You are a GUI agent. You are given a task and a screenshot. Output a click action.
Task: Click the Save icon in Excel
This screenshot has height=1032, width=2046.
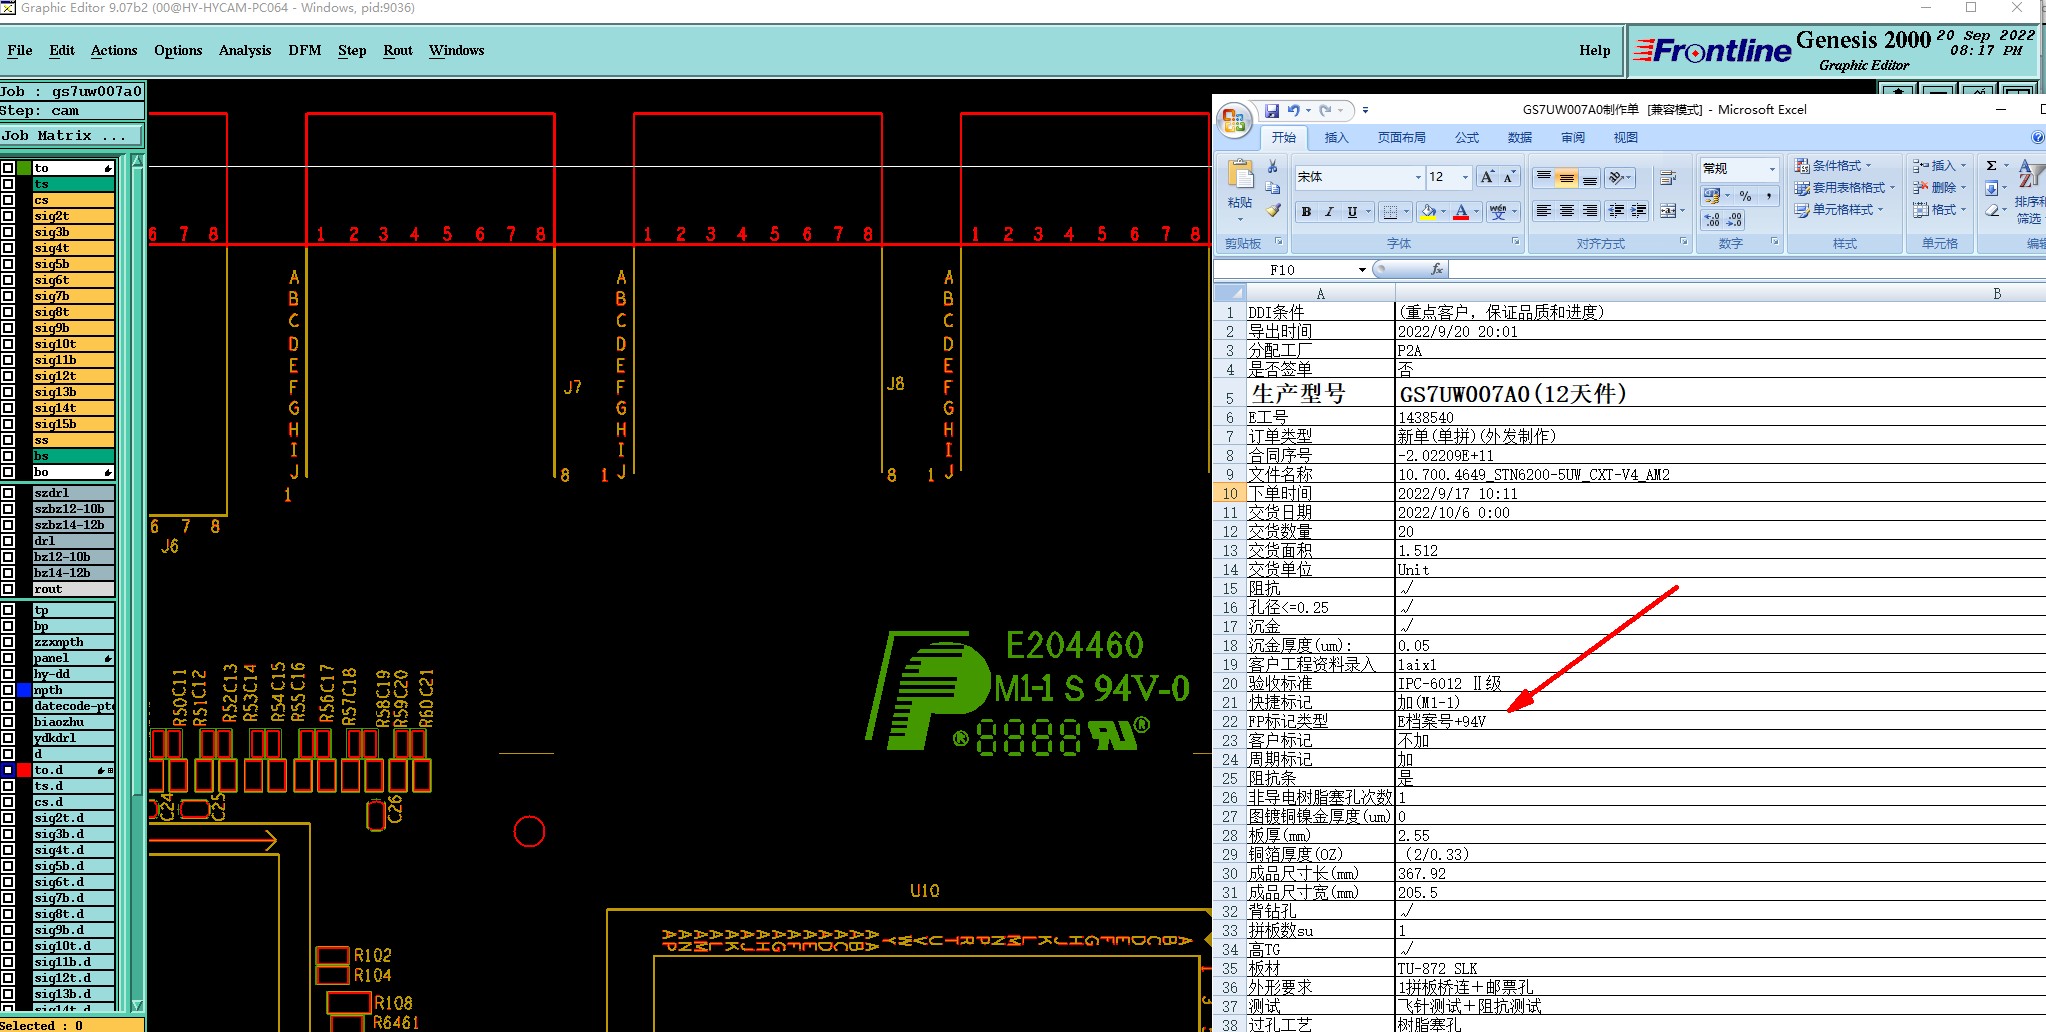(1271, 110)
